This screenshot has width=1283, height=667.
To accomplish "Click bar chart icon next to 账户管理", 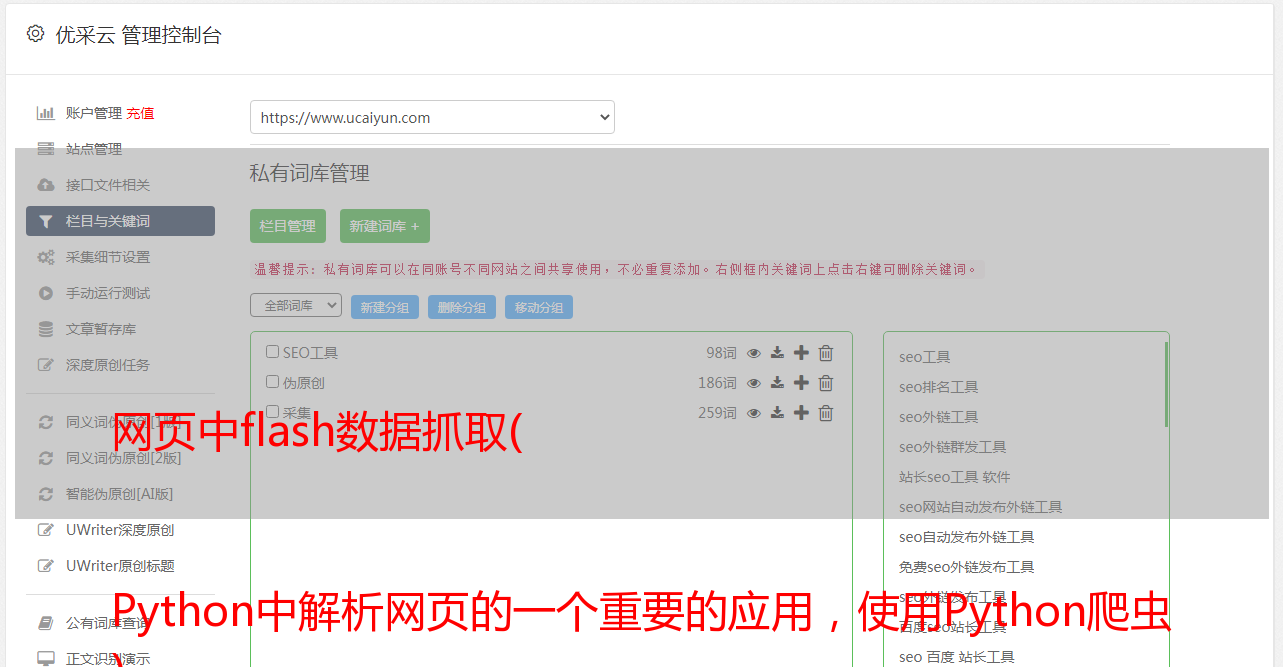I will click(x=46, y=113).
